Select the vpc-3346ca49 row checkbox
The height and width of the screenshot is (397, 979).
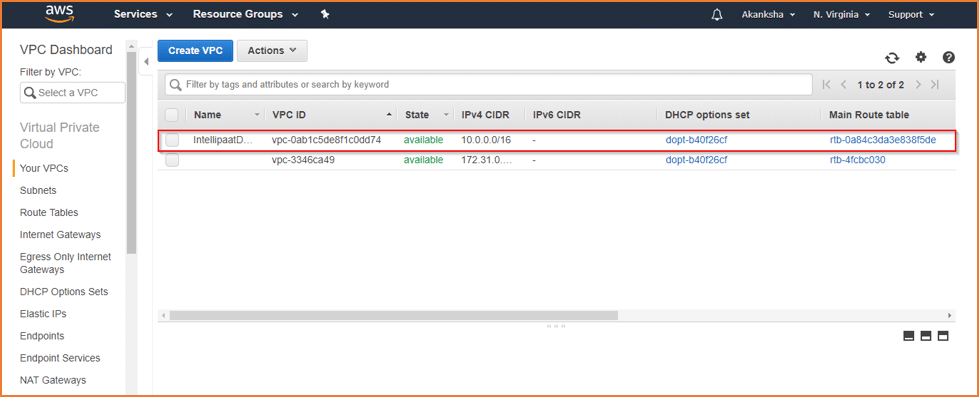tap(172, 160)
